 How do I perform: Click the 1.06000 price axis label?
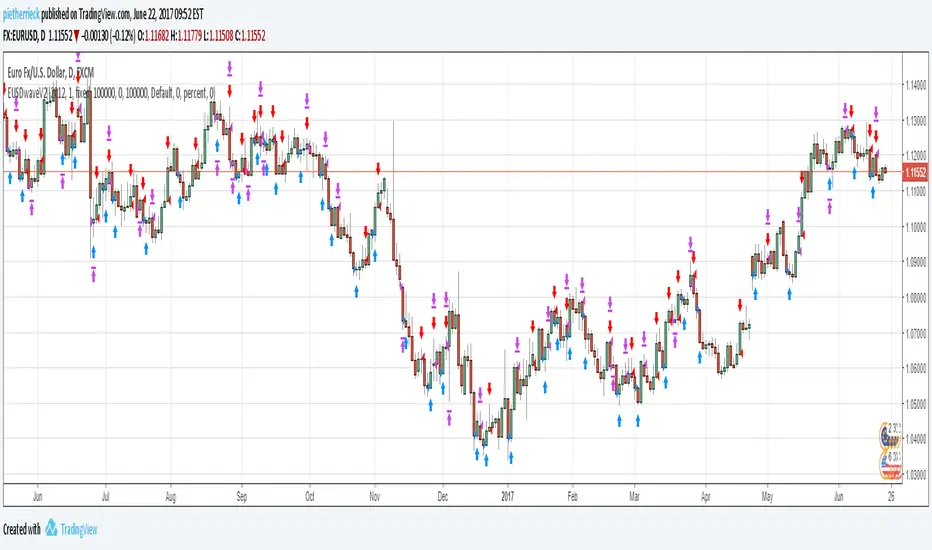point(915,368)
